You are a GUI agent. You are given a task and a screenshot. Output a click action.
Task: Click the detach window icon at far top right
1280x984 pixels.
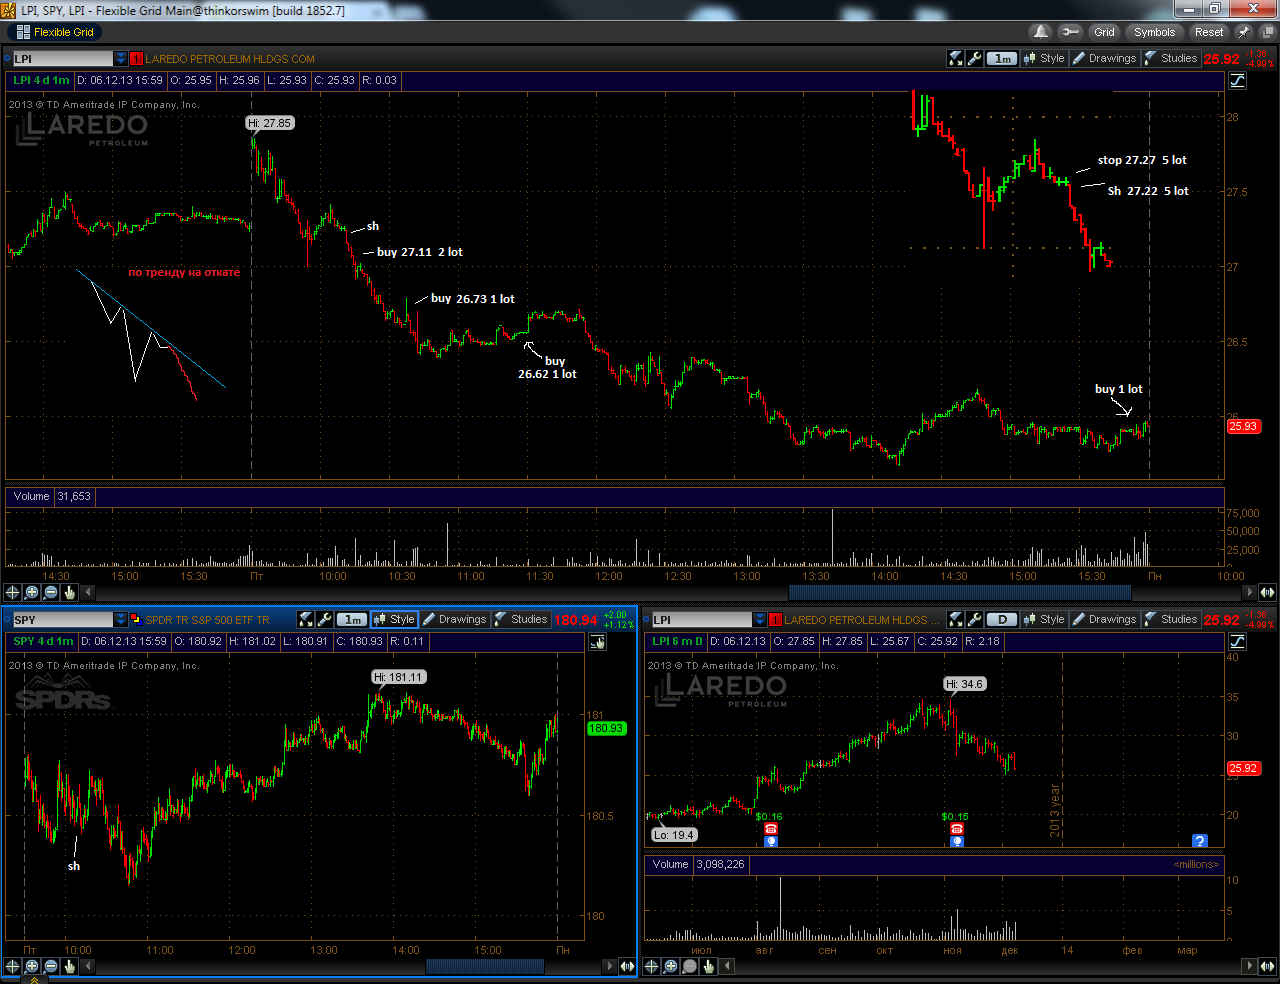pyautogui.click(x=1267, y=32)
